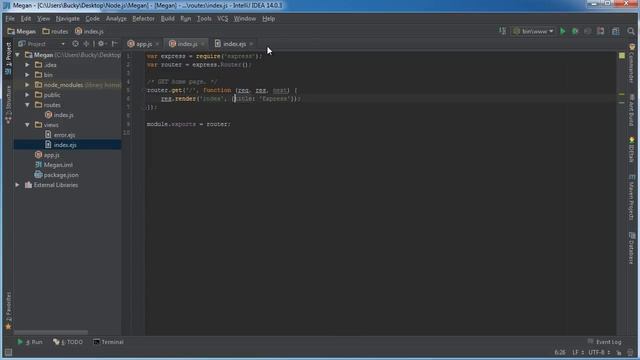640x360 pixels.
Task: Expand the node_modules folder arrow
Action: (27, 85)
